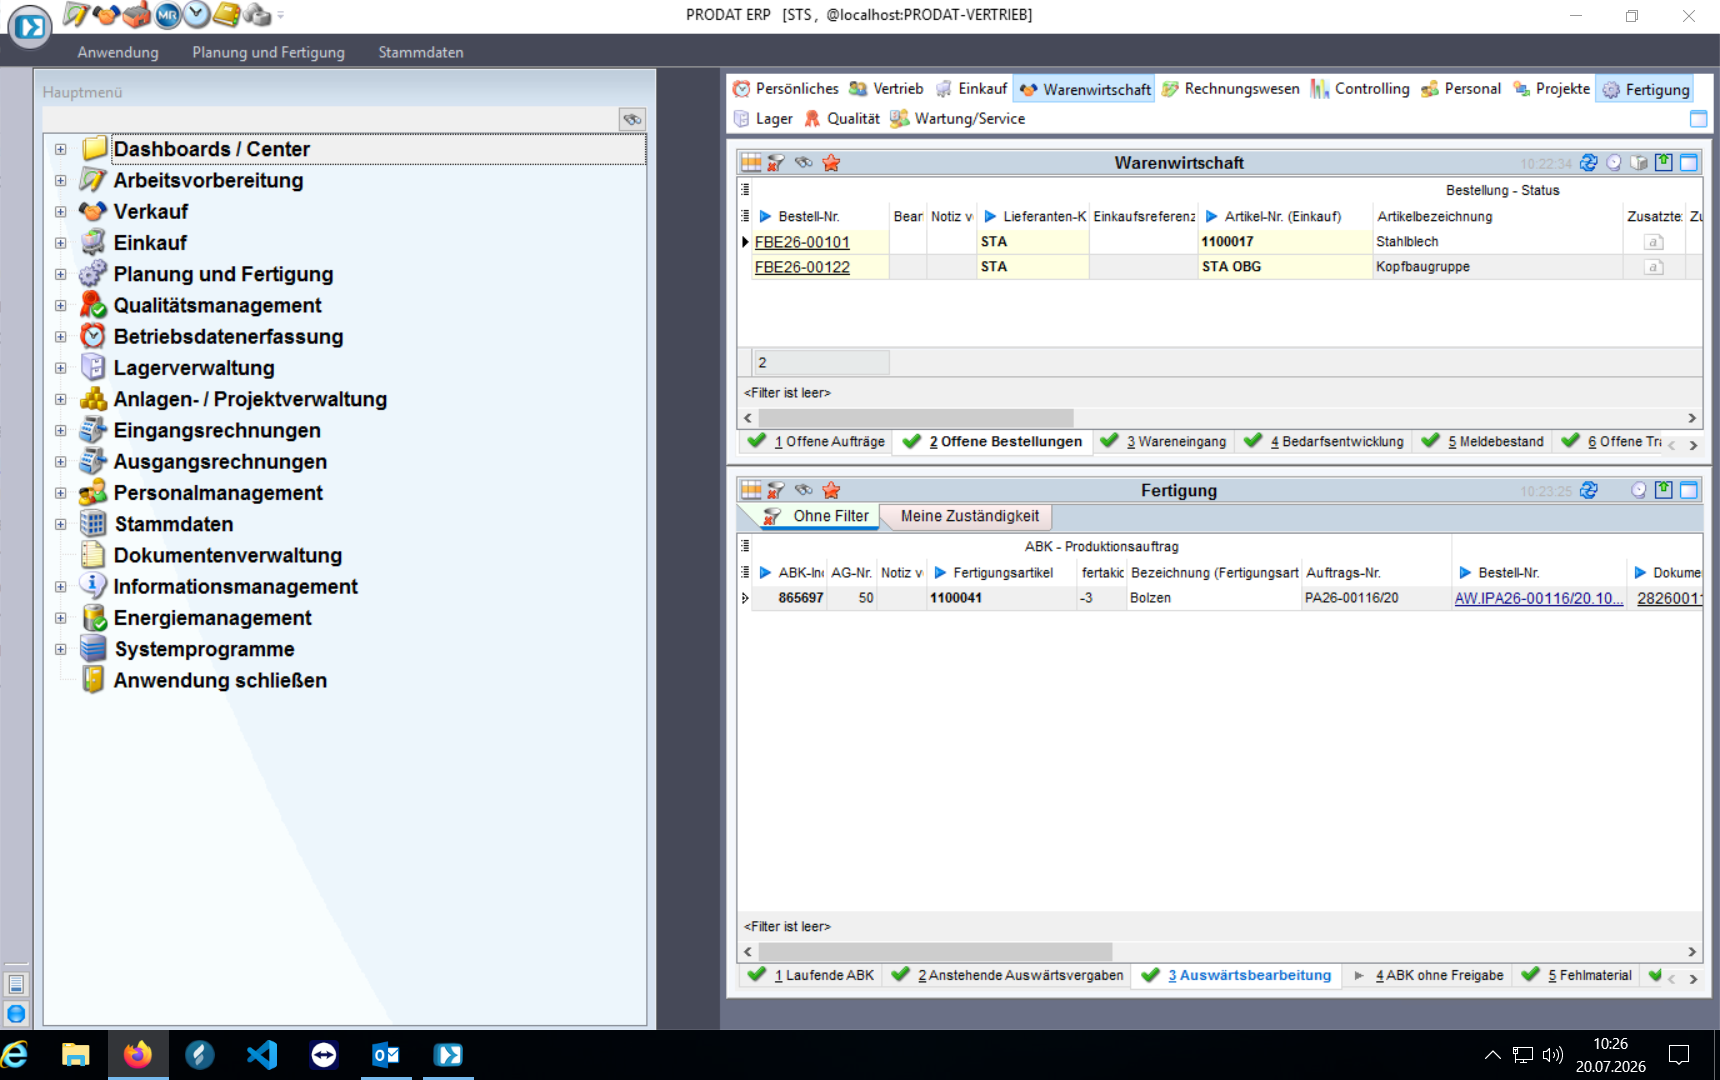Select the 5 Meldebestand tab
1720x1080 pixels.
click(1483, 441)
